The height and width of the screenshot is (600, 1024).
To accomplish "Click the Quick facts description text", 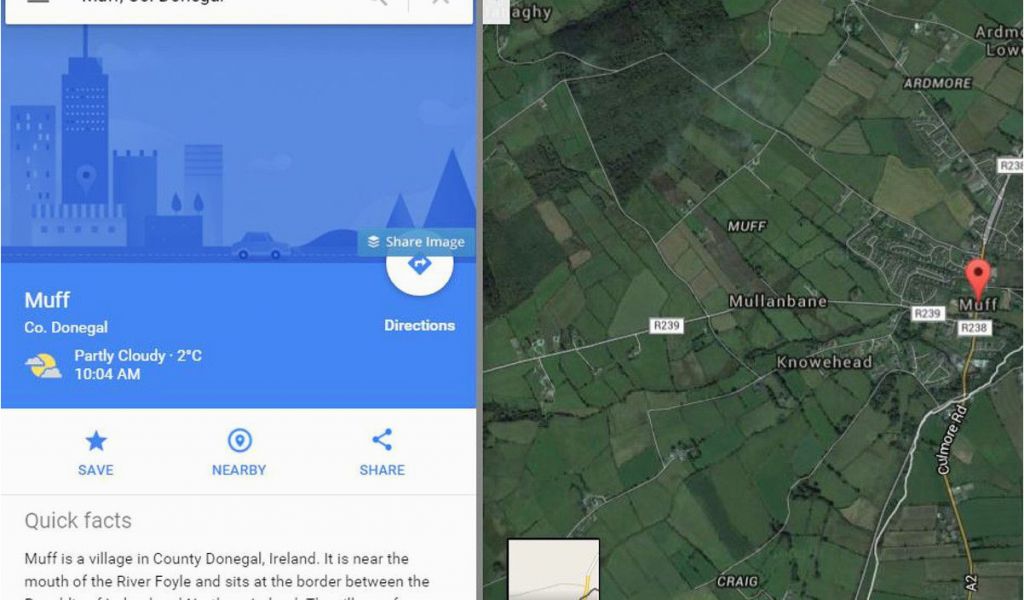I will [227, 576].
